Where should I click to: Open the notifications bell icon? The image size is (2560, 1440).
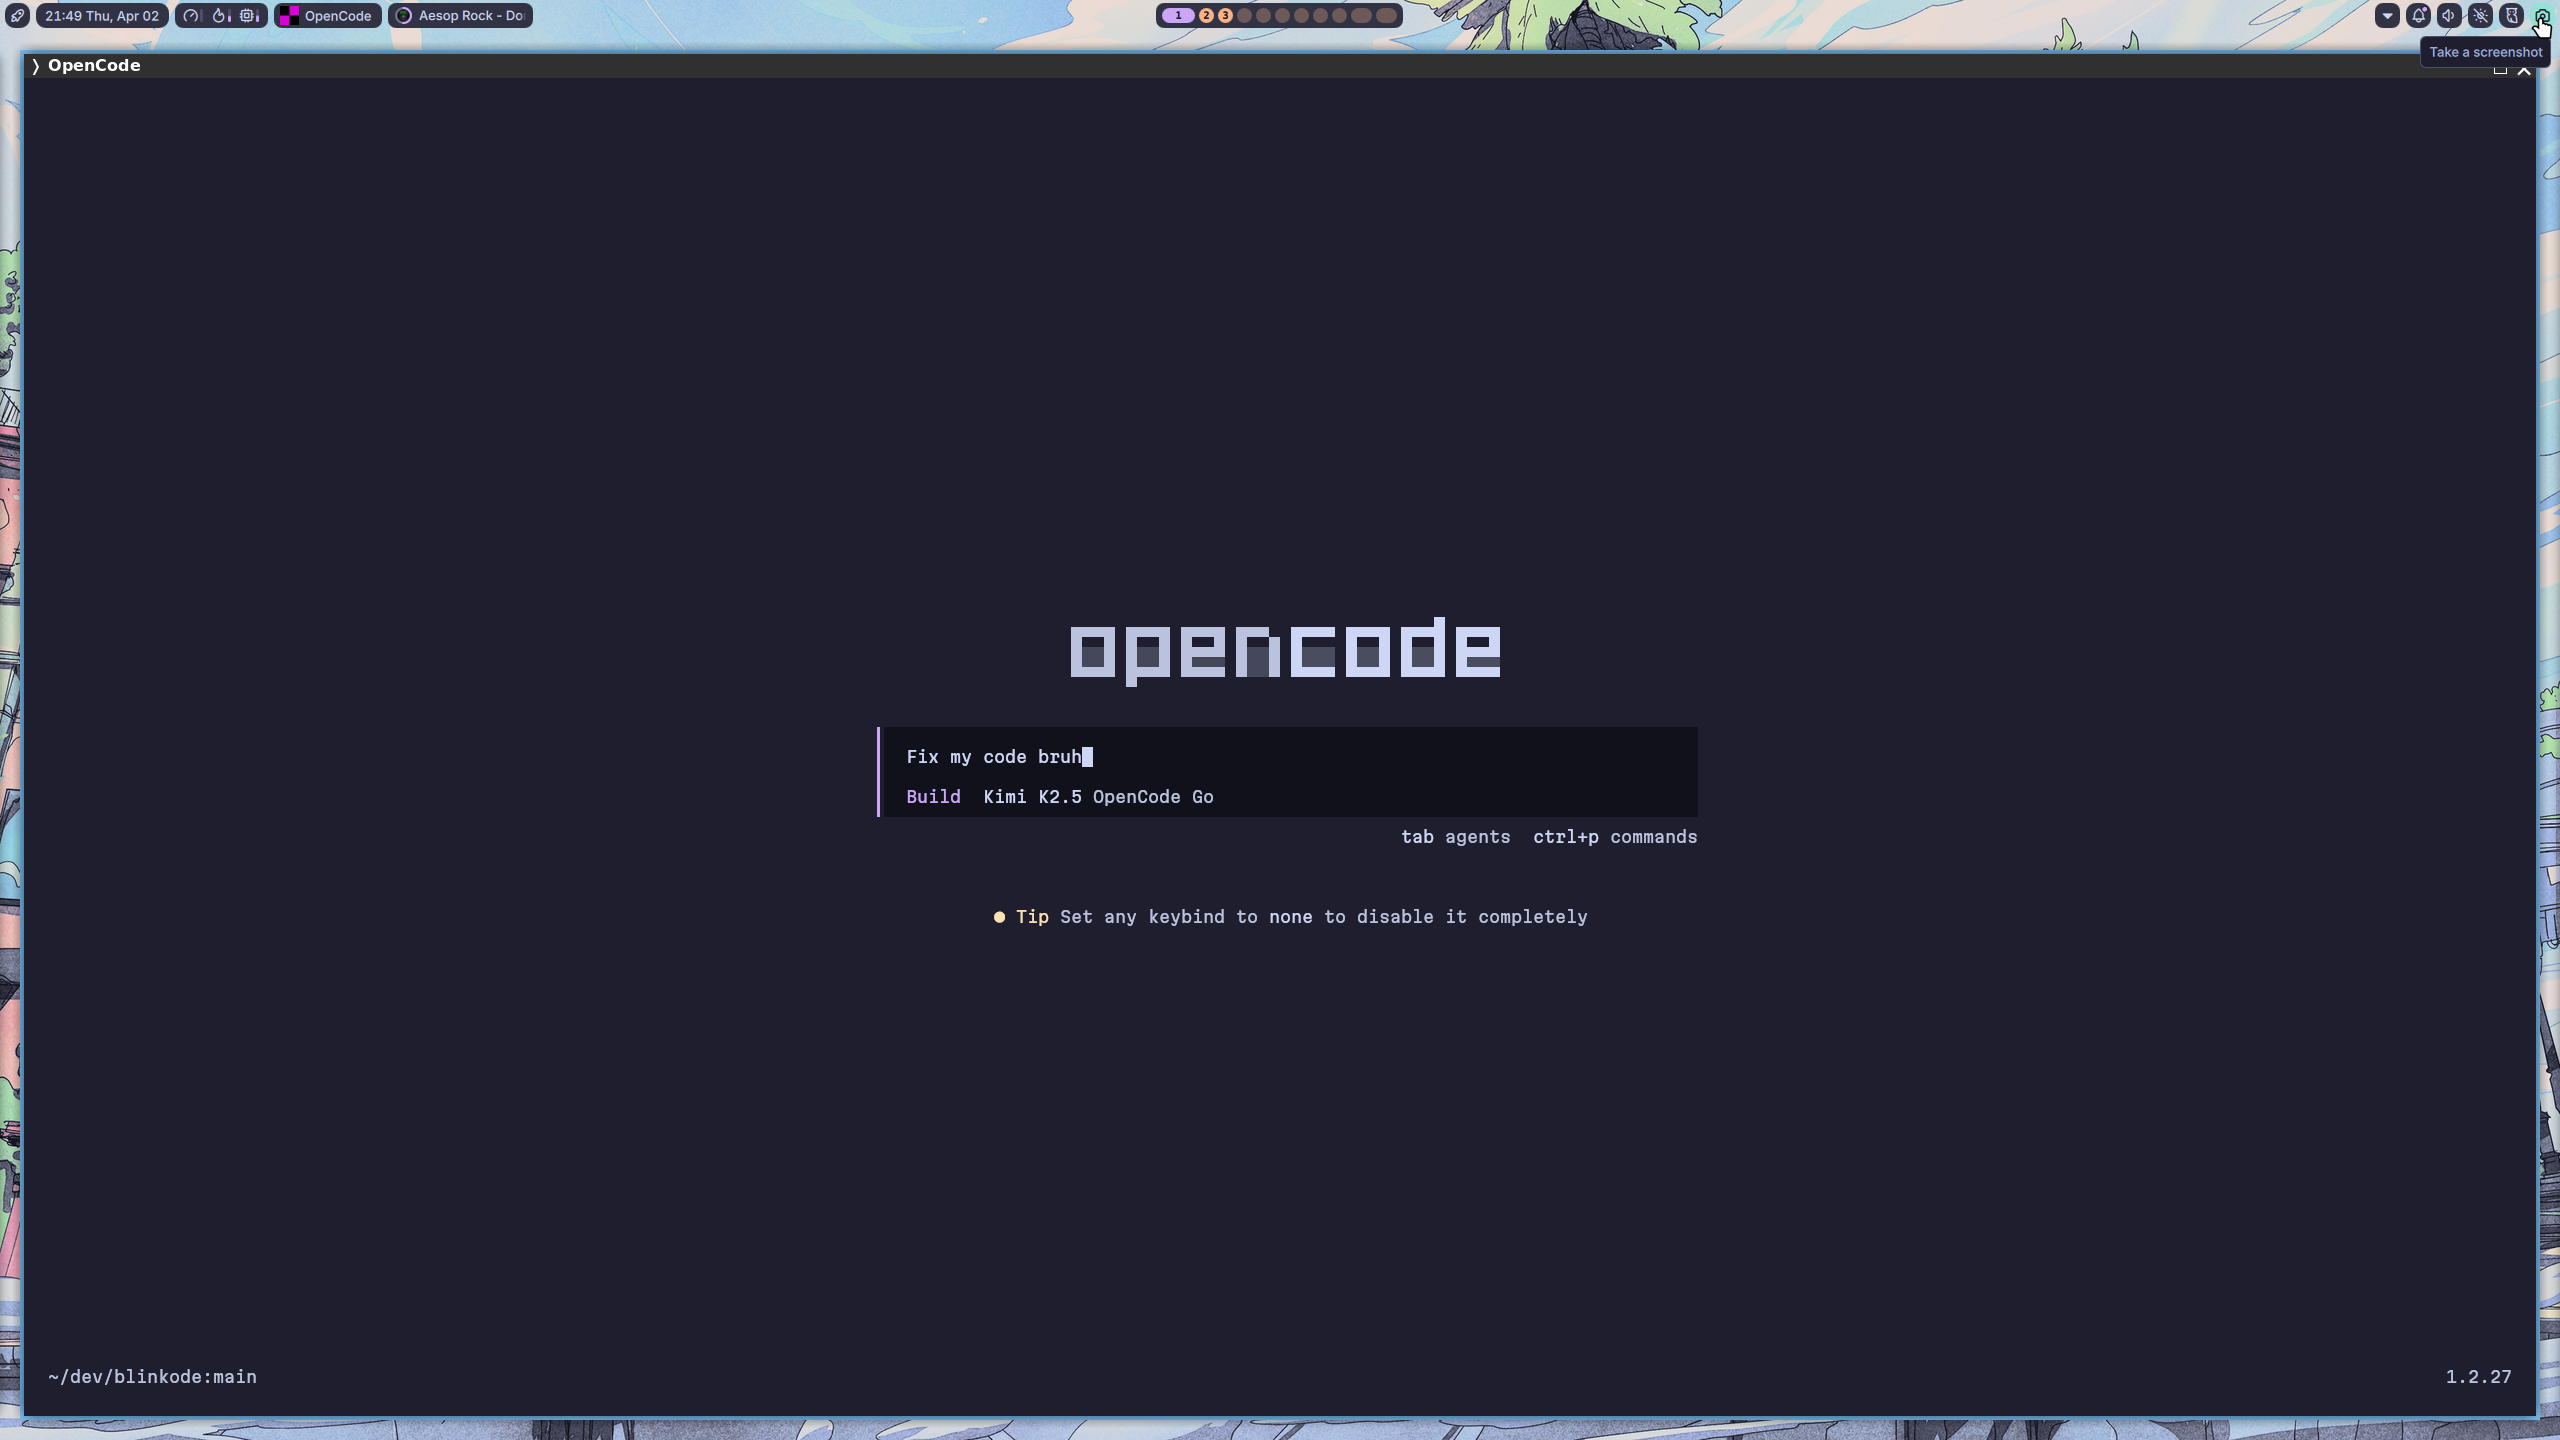pyautogui.click(x=2418, y=16)
